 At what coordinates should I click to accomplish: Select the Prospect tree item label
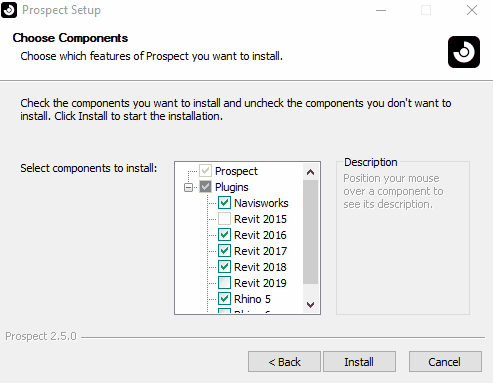point(236,171)
